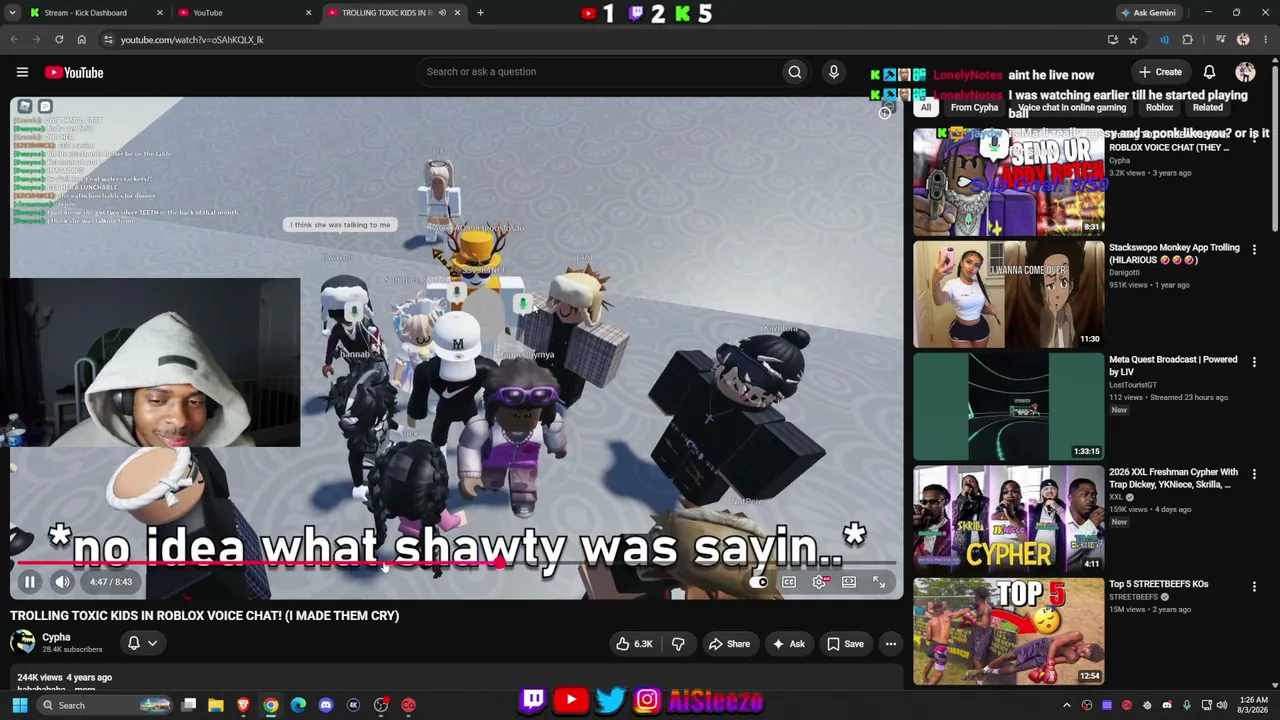Like the video with 6.3K likes
Viewport: 1280px width, 720px height.
pyautogui.click(x=634, y=644)
